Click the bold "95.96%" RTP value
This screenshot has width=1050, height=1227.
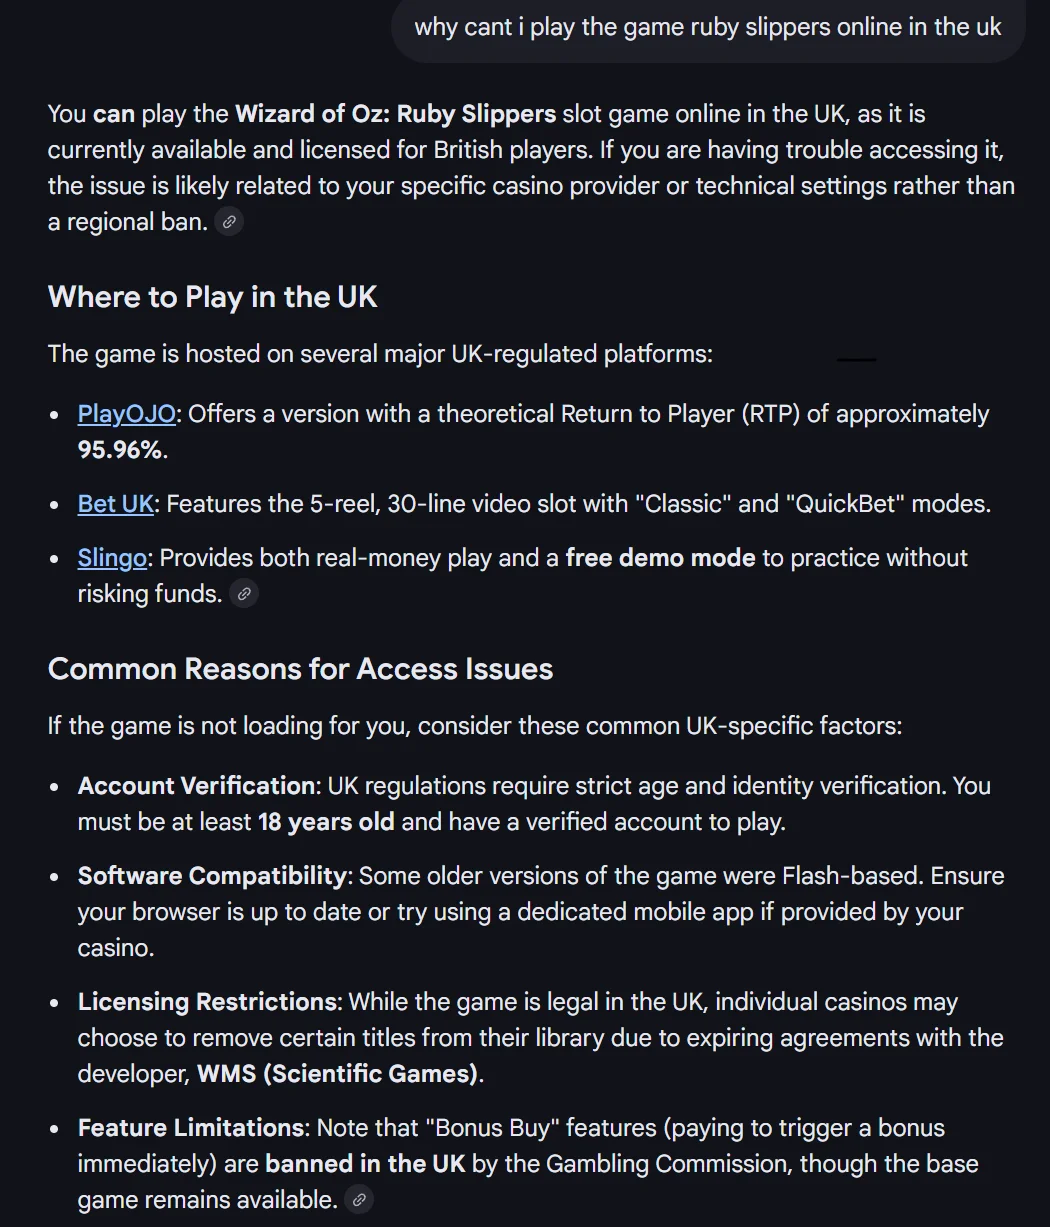pyautogui.click(x=120, y=450)
